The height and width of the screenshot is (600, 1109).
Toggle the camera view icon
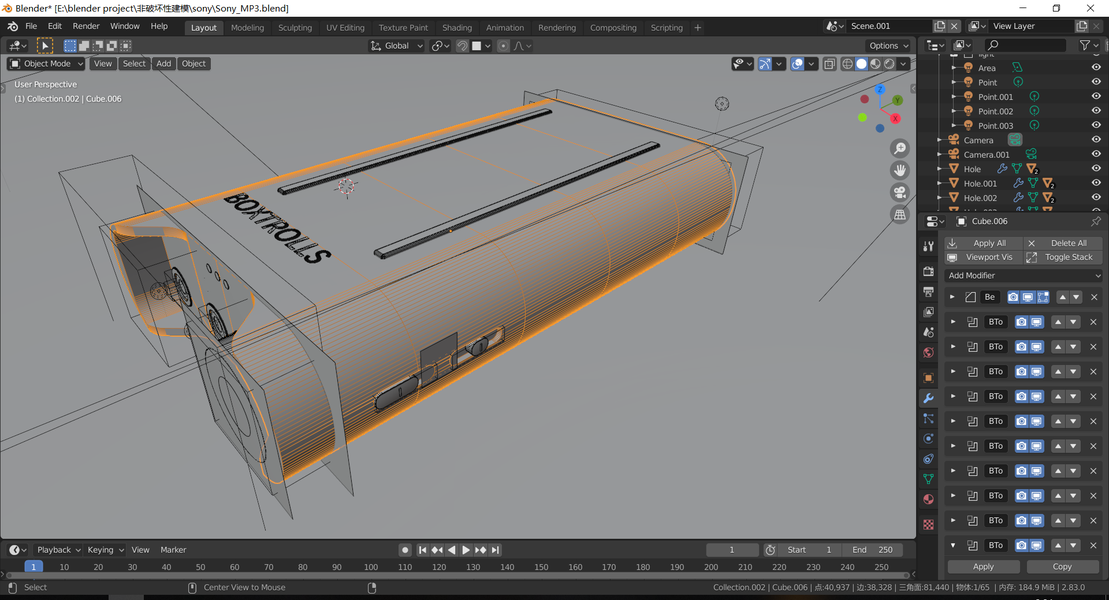pyautogui.click(x=900, y=192)
